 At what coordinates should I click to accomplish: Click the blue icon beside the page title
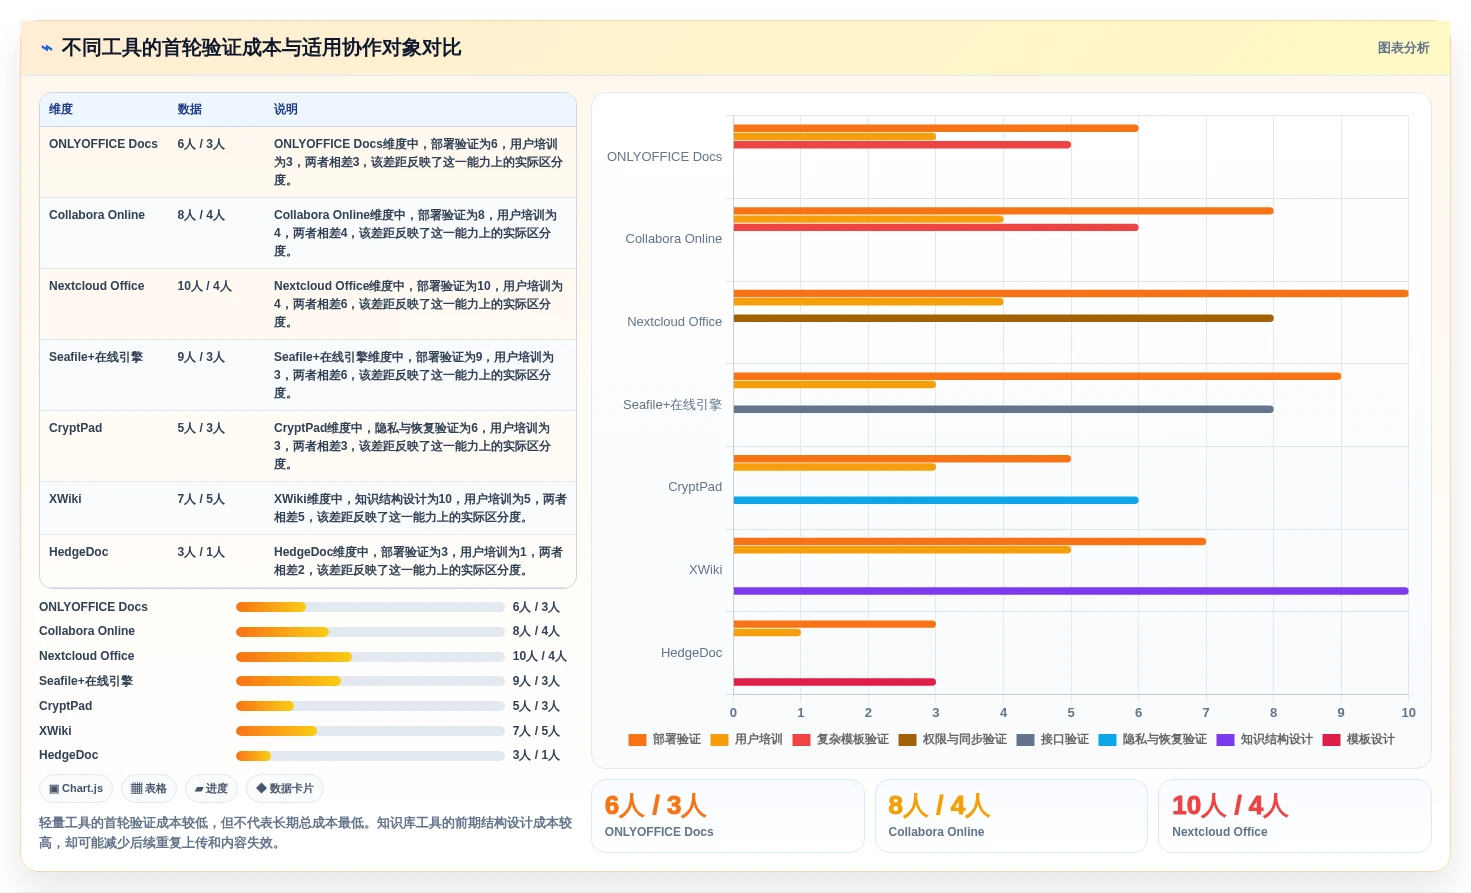point(46,48)
